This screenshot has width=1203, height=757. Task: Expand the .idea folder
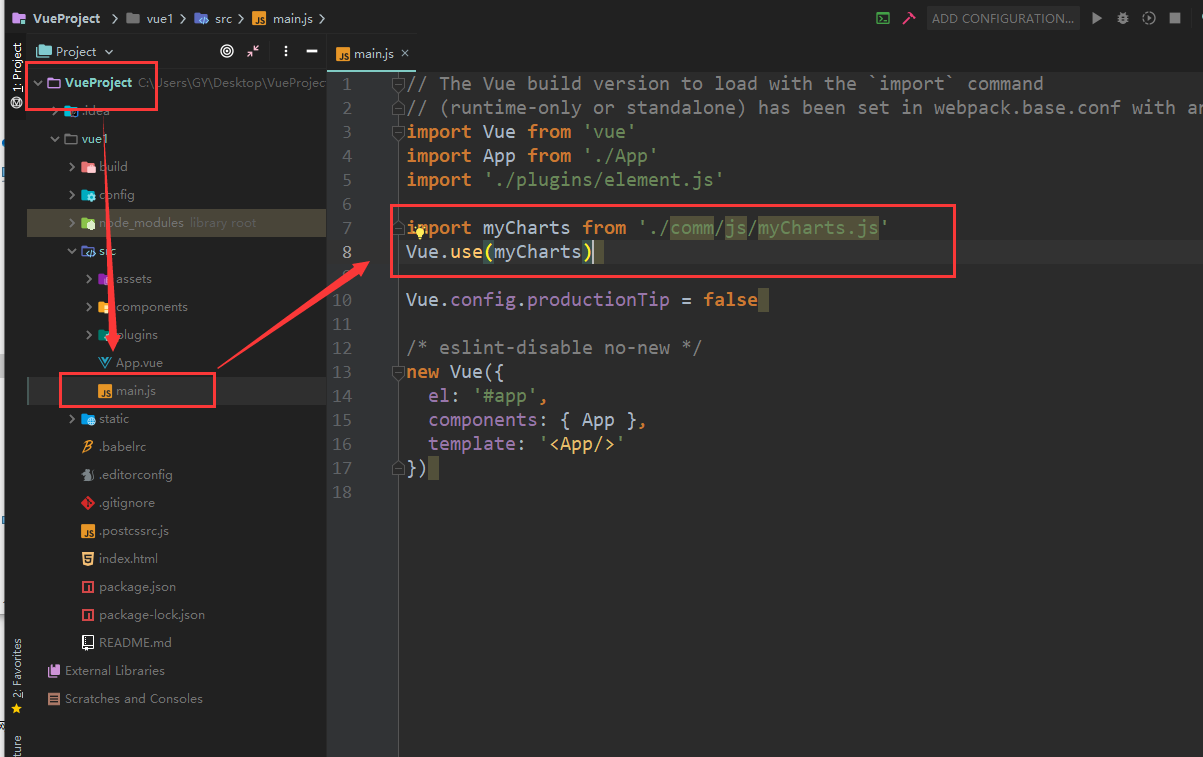(56, 111)
